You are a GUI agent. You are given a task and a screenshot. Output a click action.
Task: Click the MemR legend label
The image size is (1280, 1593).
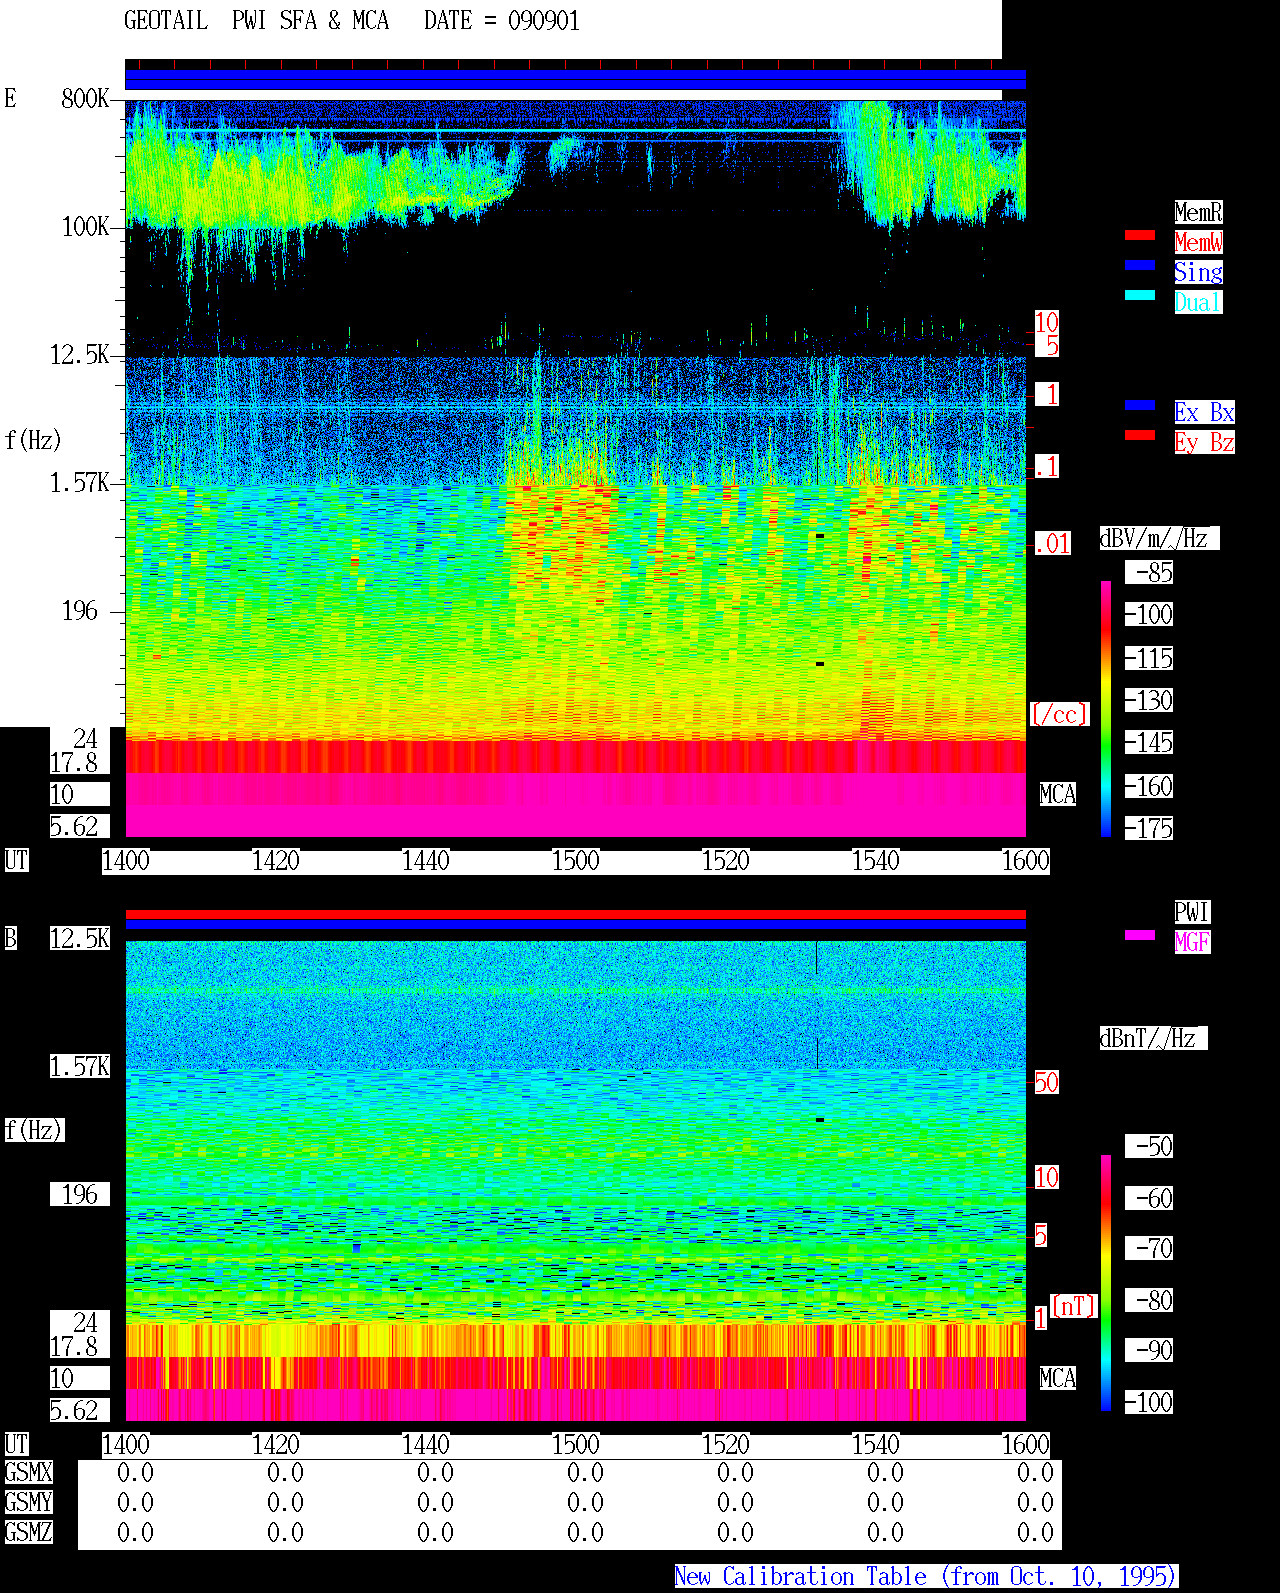pos(1198,212)
